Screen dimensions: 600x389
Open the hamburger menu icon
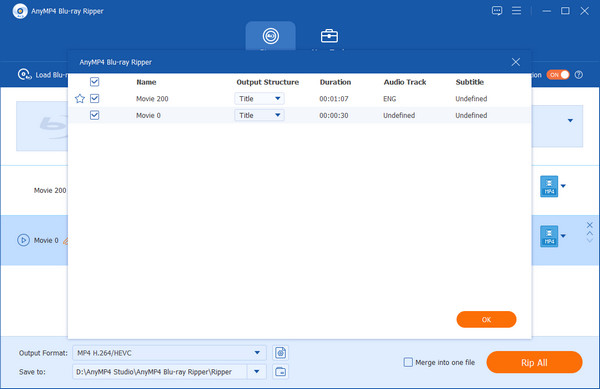coord(516,11)
